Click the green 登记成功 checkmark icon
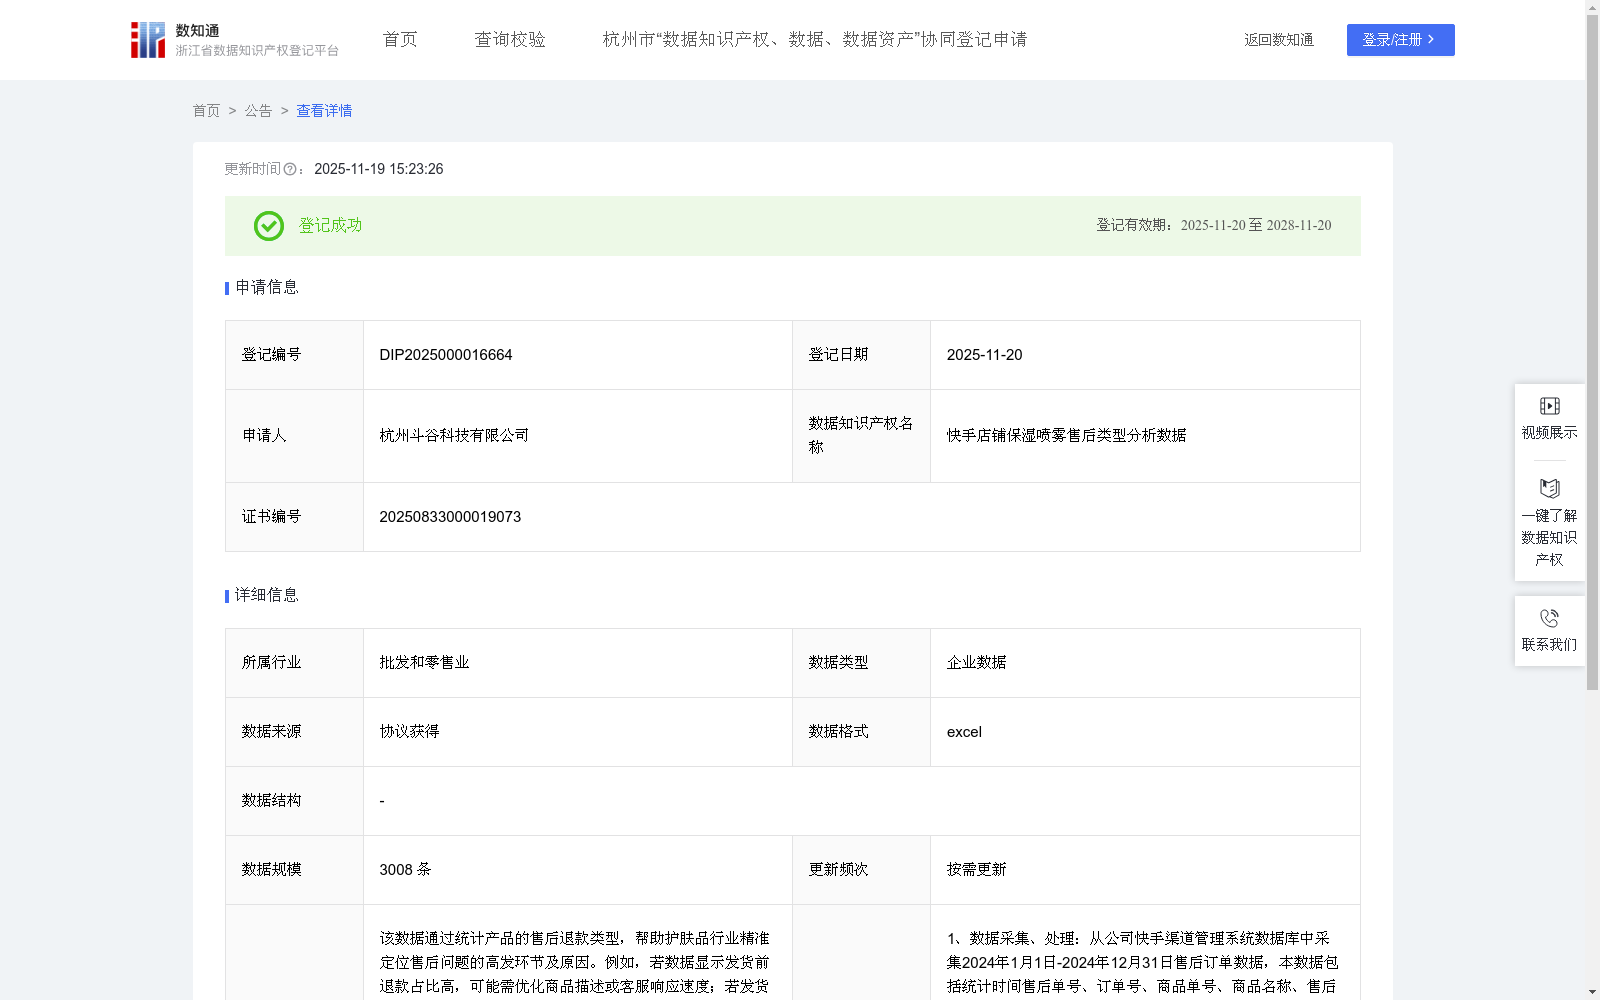 pyautogui.click(x=268, y=226)
